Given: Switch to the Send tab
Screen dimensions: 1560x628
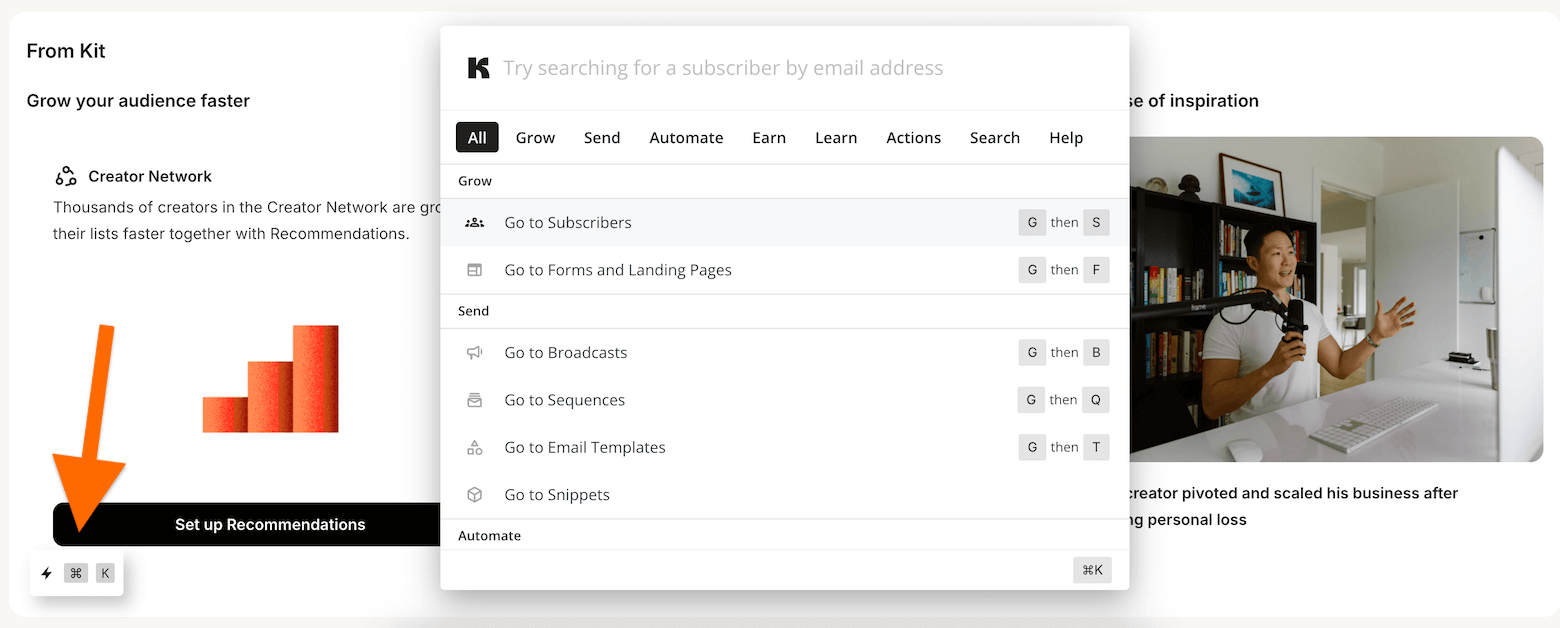Looking at the screenshot, I should [x=602, y=138].
